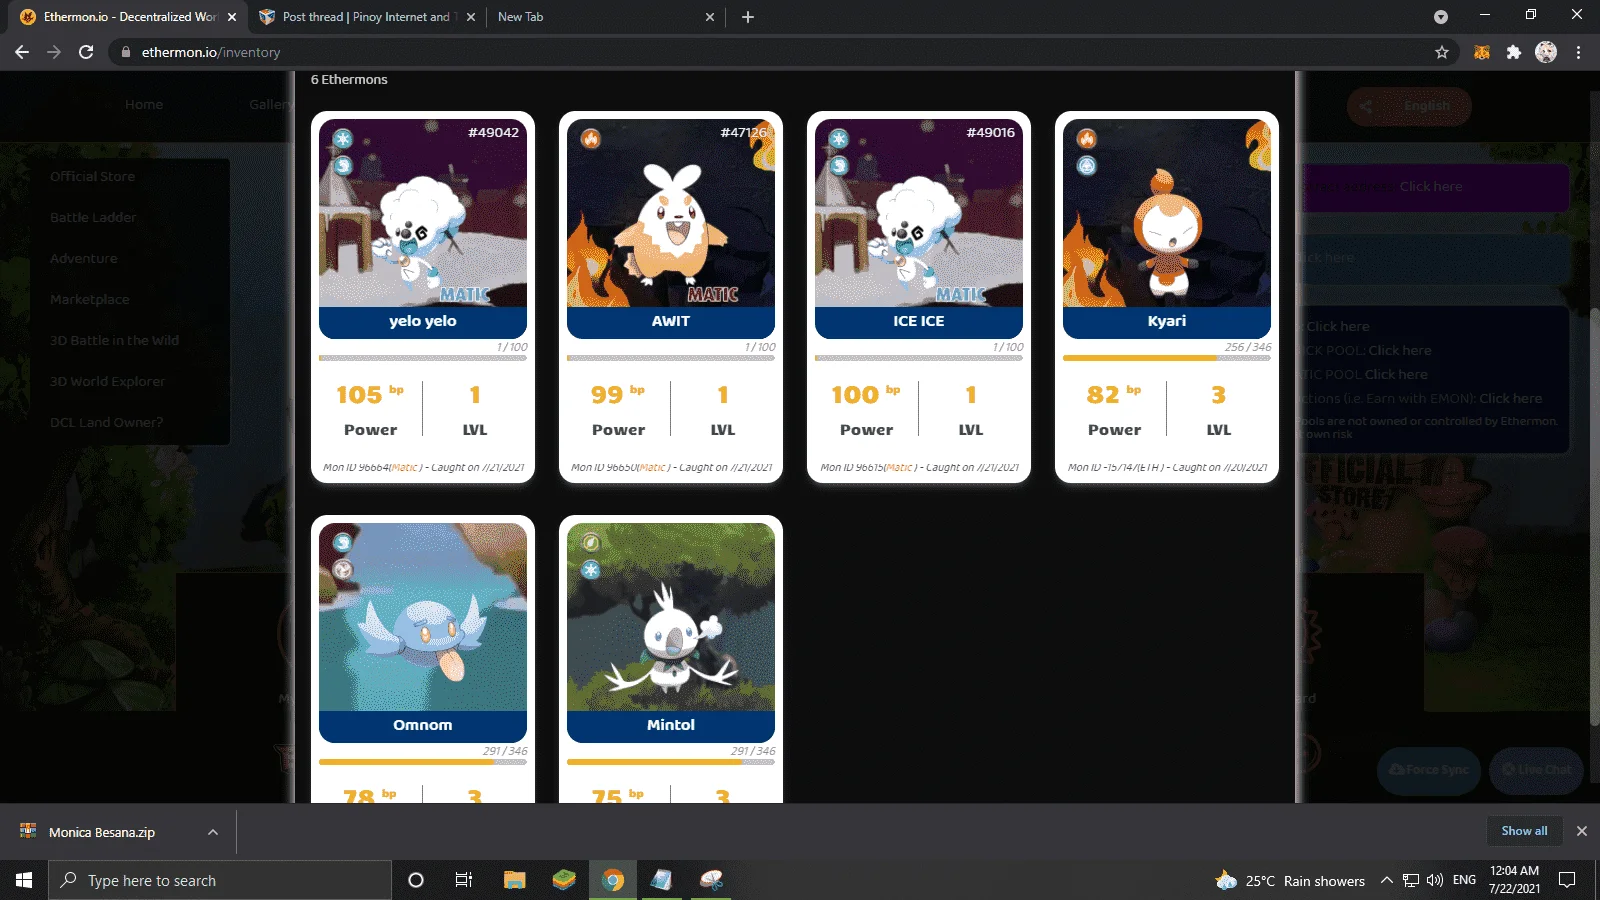
Task: Open the Windows Start menu
Action: pos(24,880)
